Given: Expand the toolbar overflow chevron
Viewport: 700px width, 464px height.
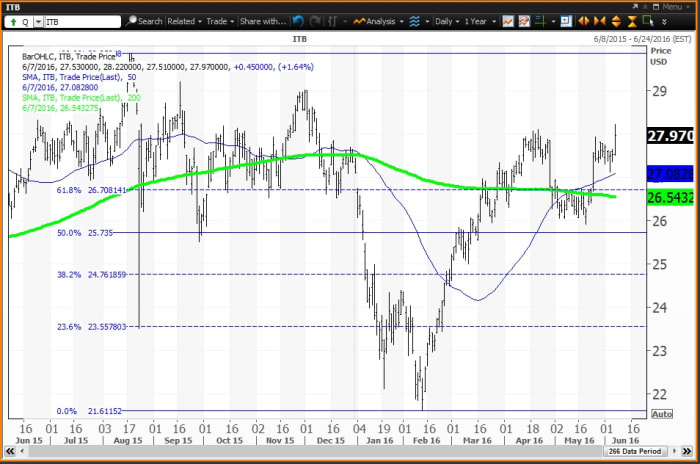Looking at the screenshot, I should pyautogui.click(x=664, y=21).
